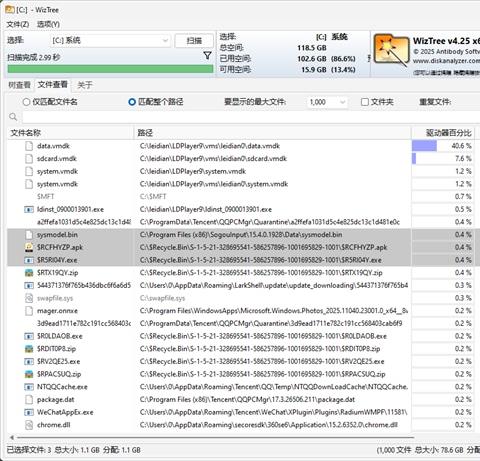Screen dimensions: 480x461
Task: Open the [C:] 系统 drive dropdown
Action: (110, 41)
